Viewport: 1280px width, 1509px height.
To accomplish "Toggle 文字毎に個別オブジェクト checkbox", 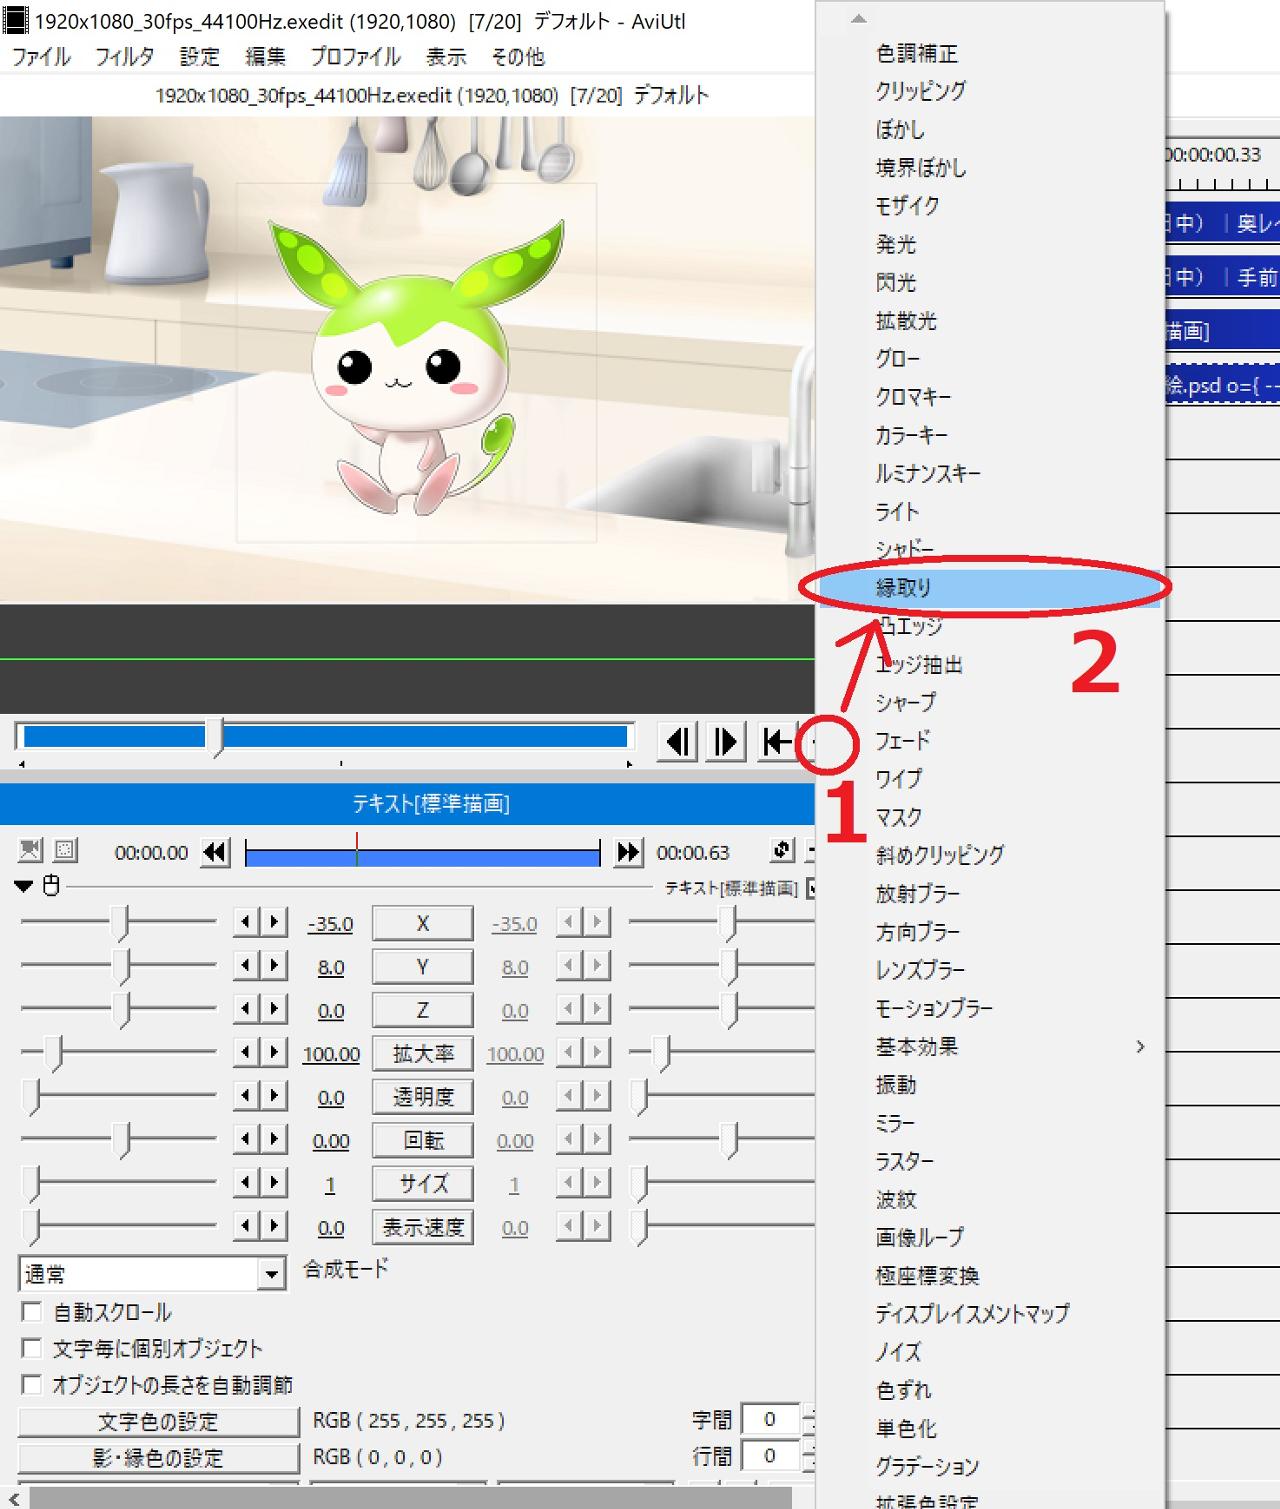I will (x=32, y=1348).
